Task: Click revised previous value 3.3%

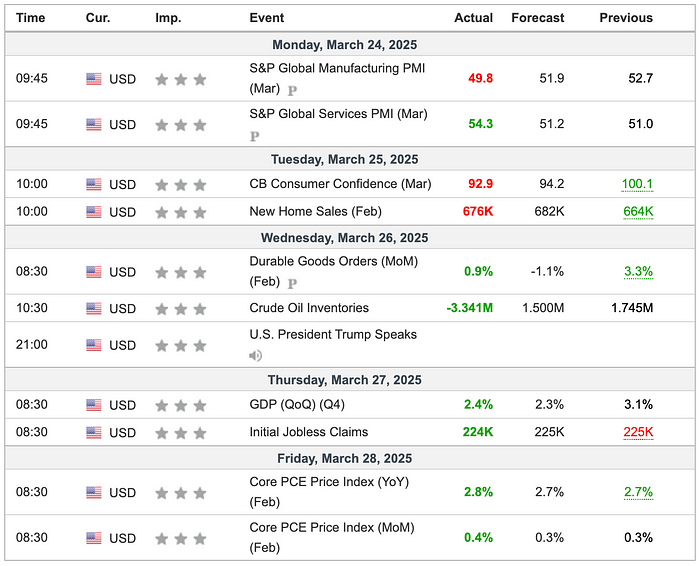Action: pyautogui.click(x=638, y=271)
